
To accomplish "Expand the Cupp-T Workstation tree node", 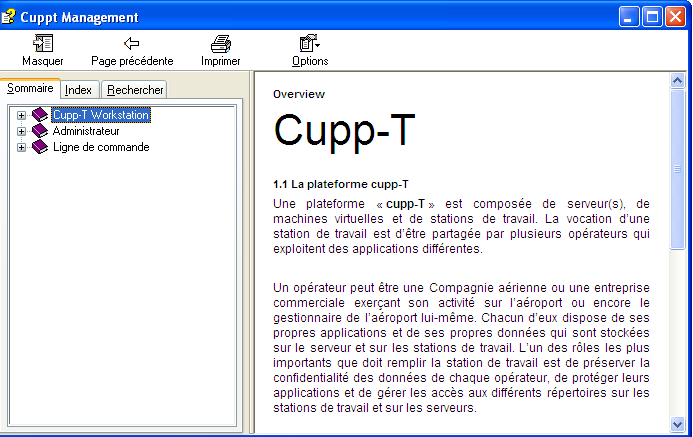I will point(21,115).
